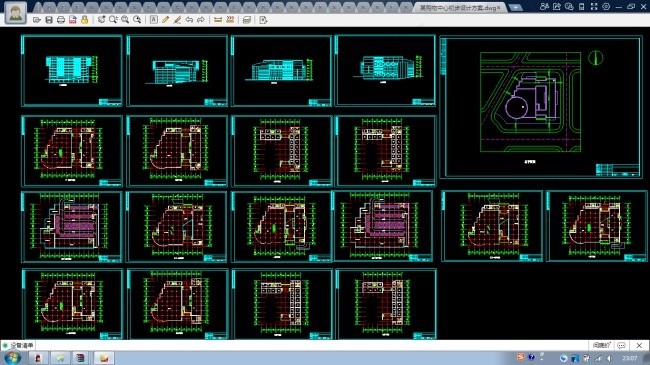Toggle fullscreen mode from title bar

point(594,7)
